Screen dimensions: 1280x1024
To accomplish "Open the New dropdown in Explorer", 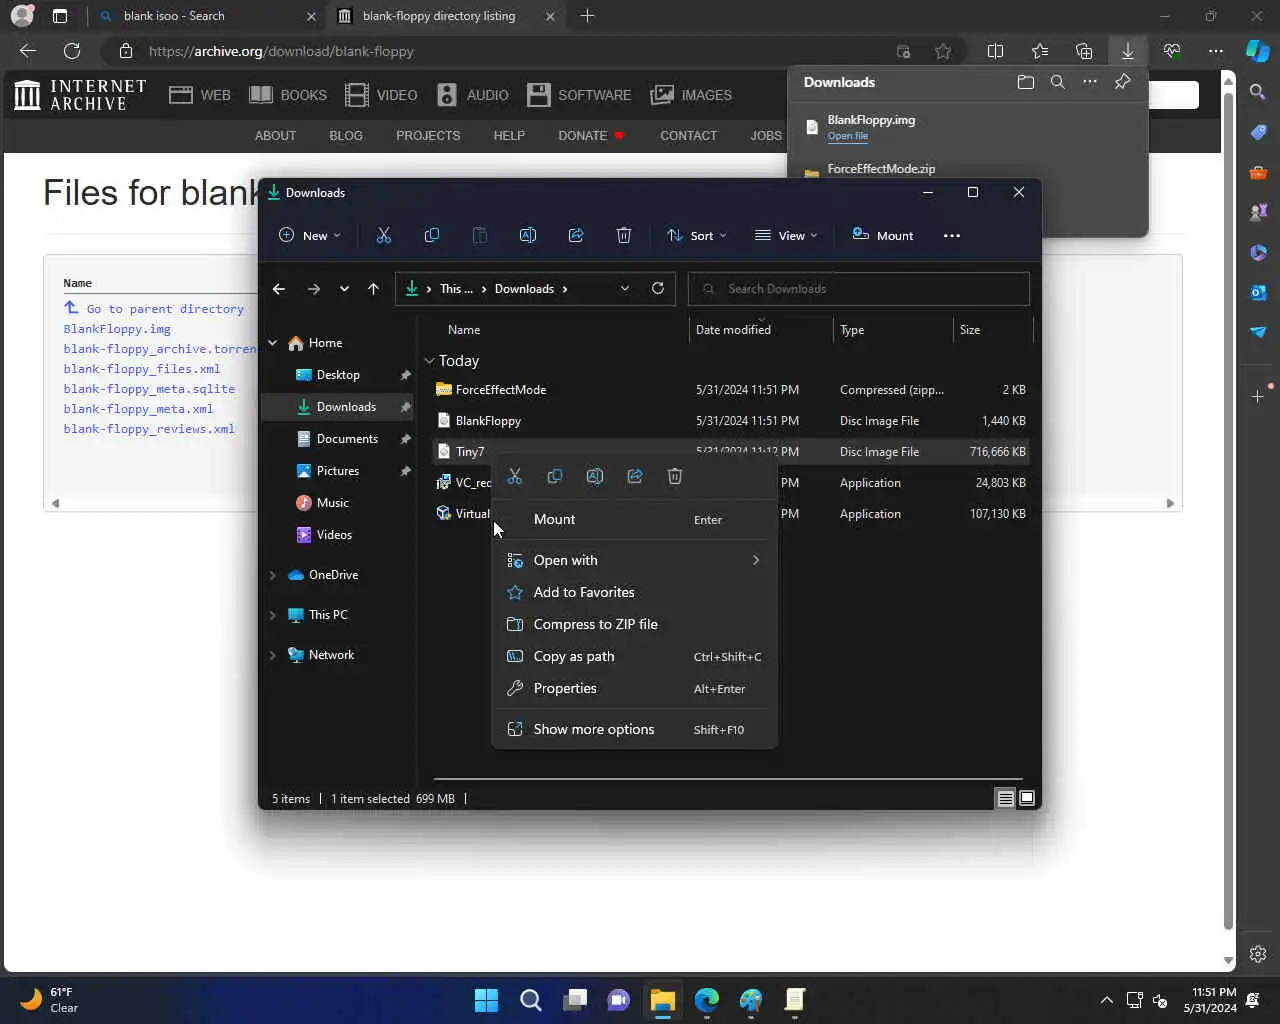I will 310,235.
